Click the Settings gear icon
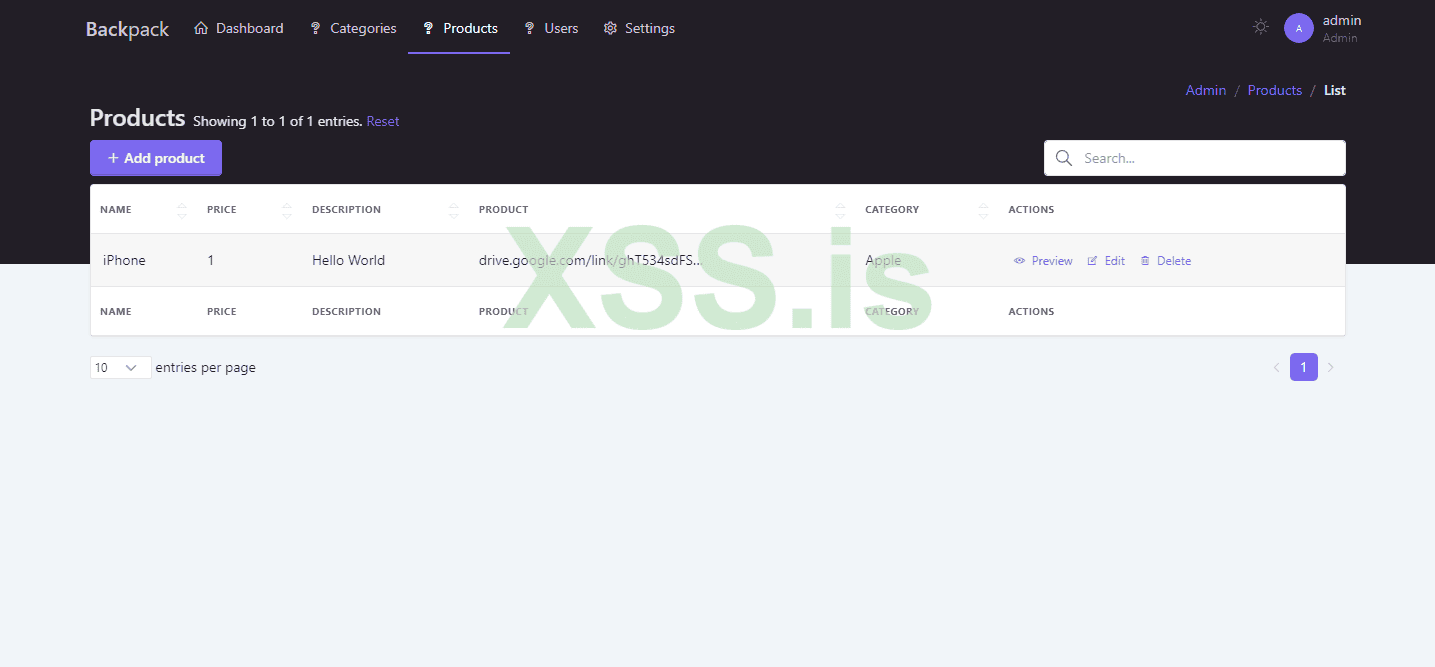The image size is (1435, 667). (610, 28)
